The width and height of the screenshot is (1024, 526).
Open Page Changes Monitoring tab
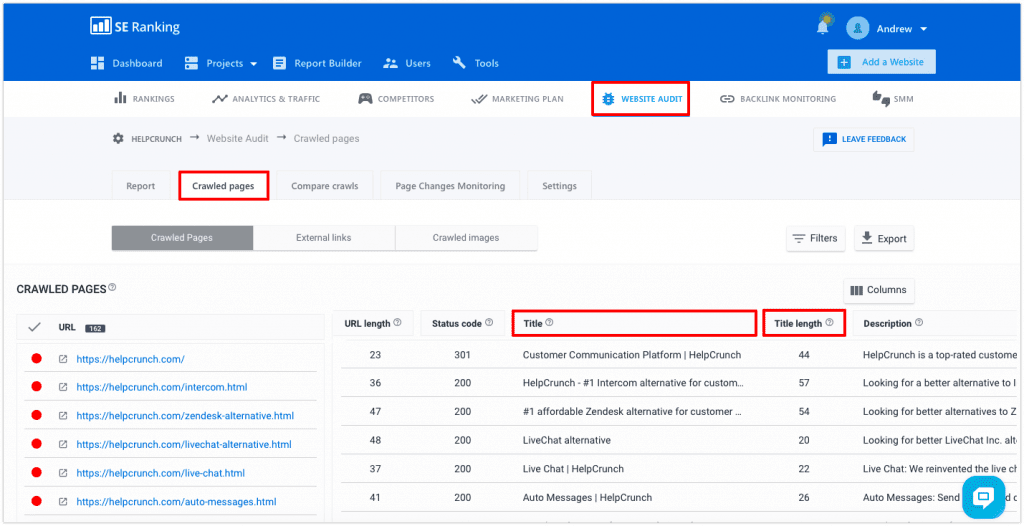point(450,186)
